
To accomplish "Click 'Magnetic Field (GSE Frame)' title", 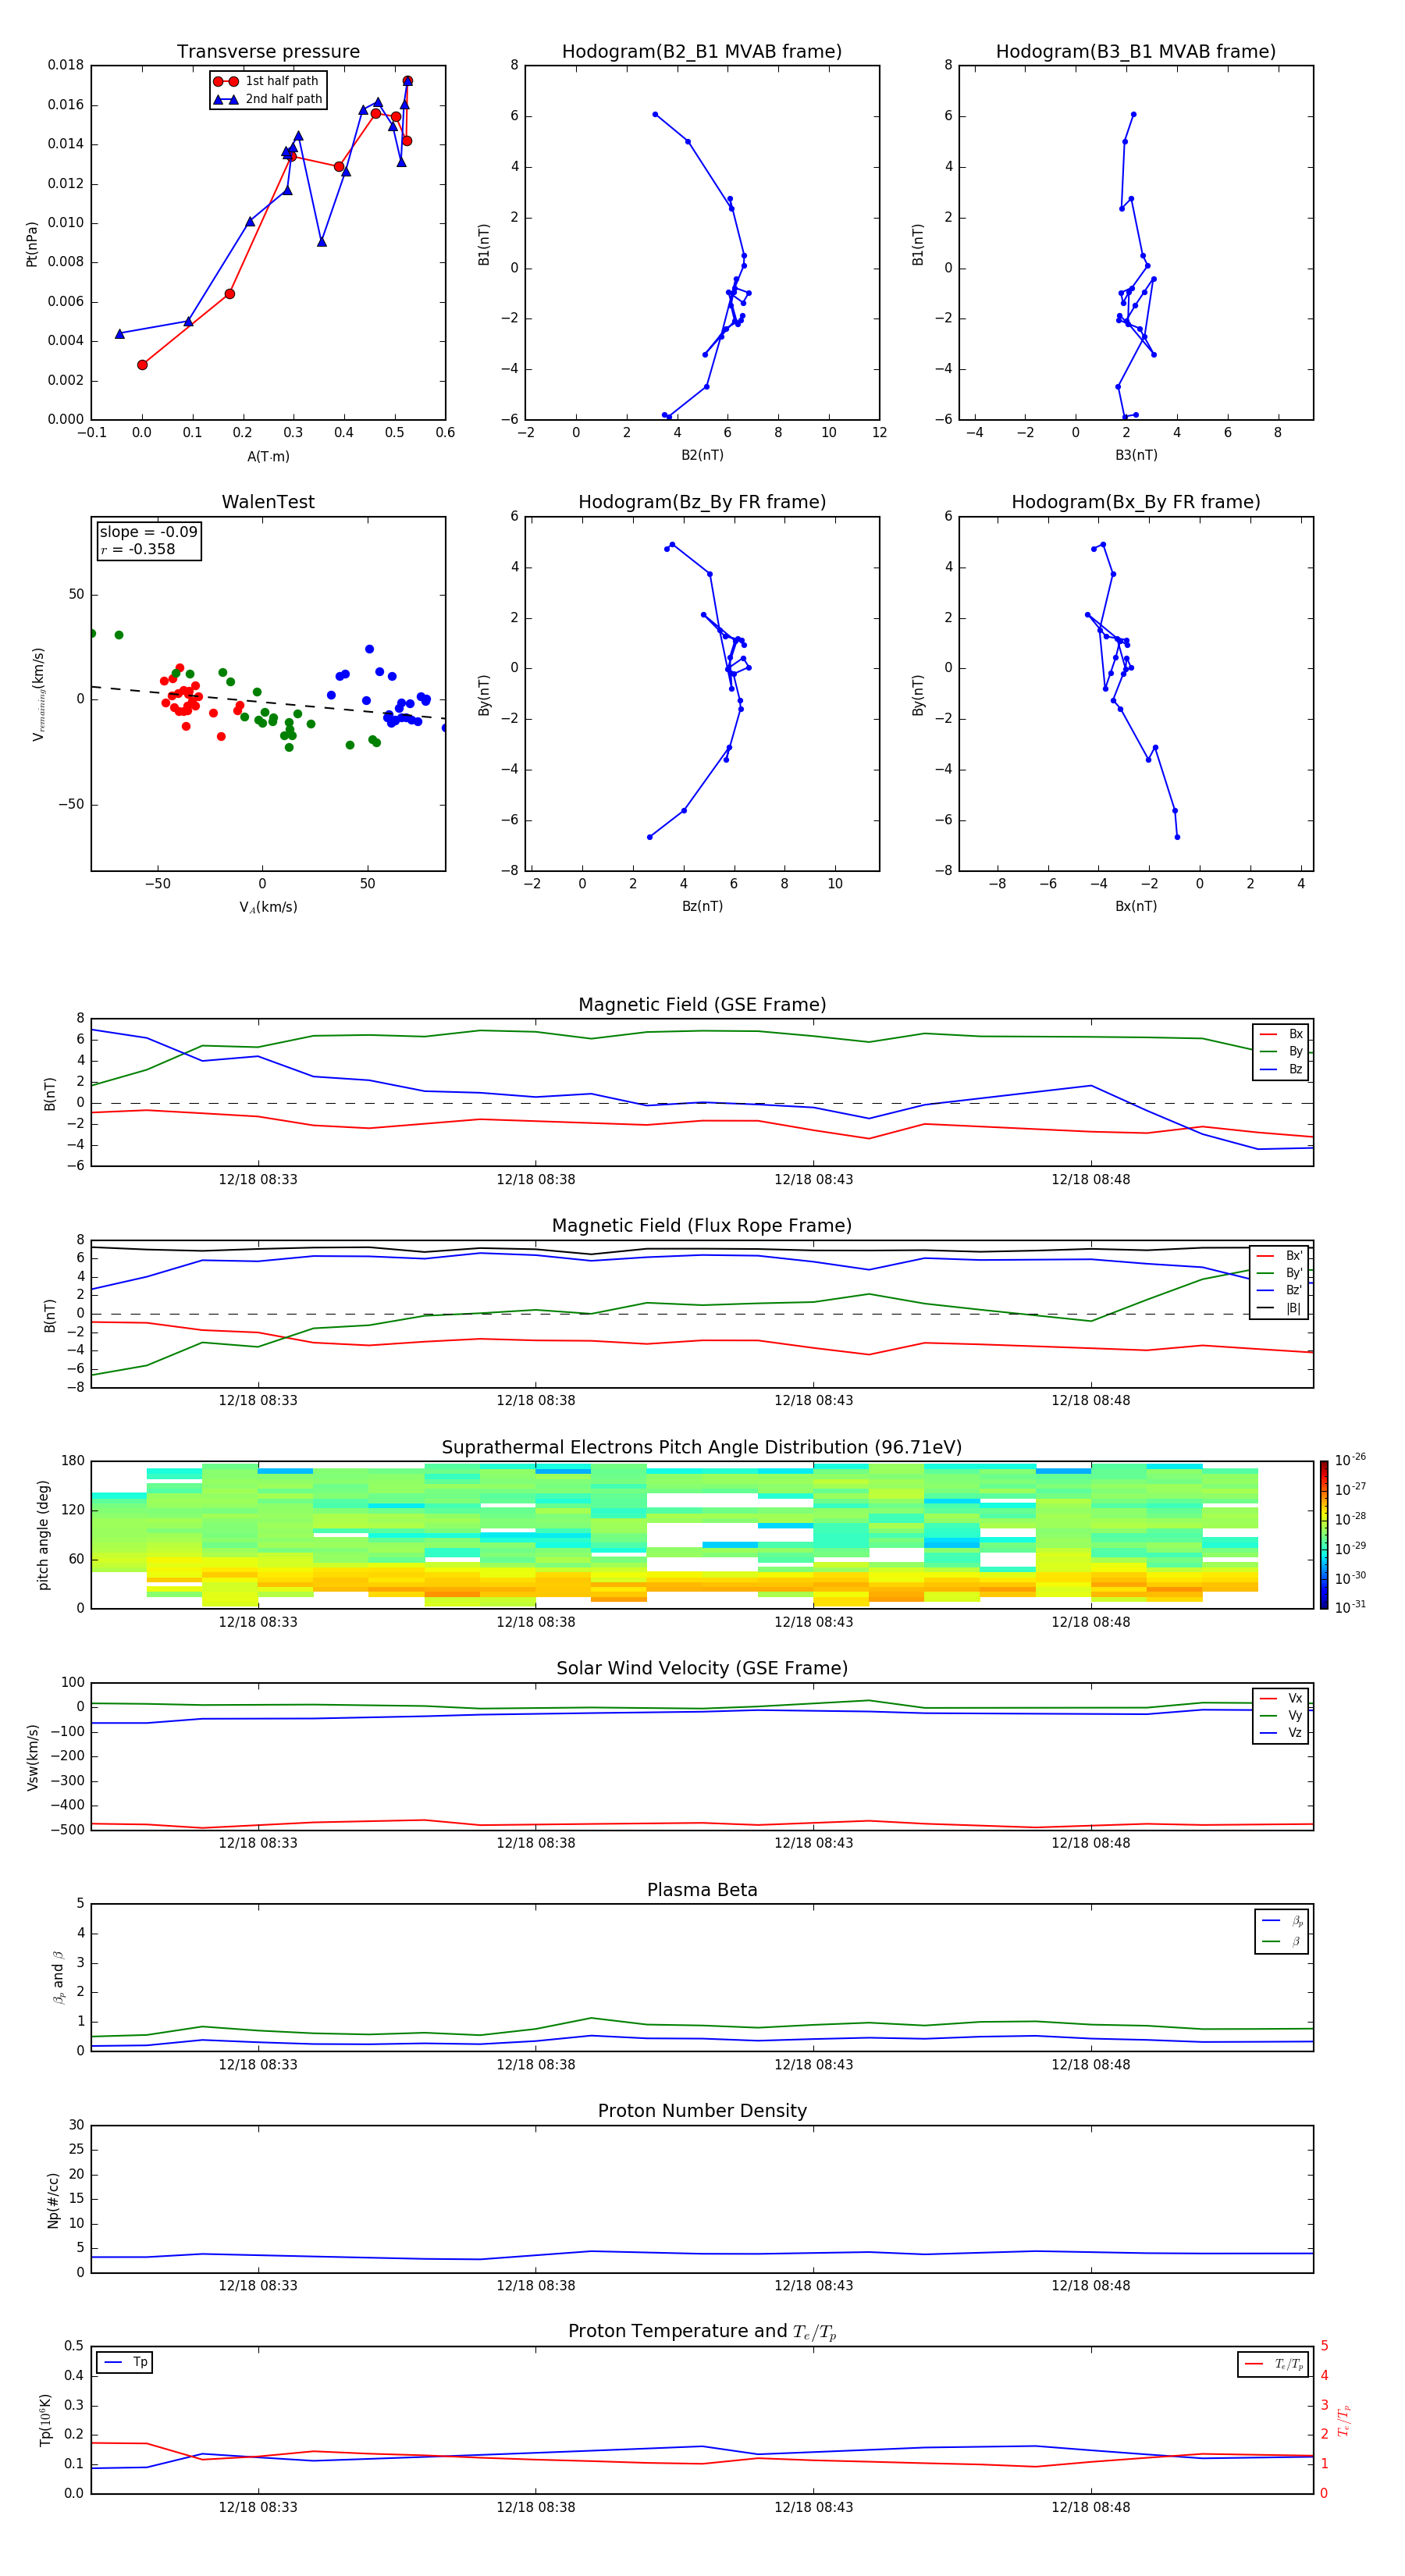I will coord(702,1004).
